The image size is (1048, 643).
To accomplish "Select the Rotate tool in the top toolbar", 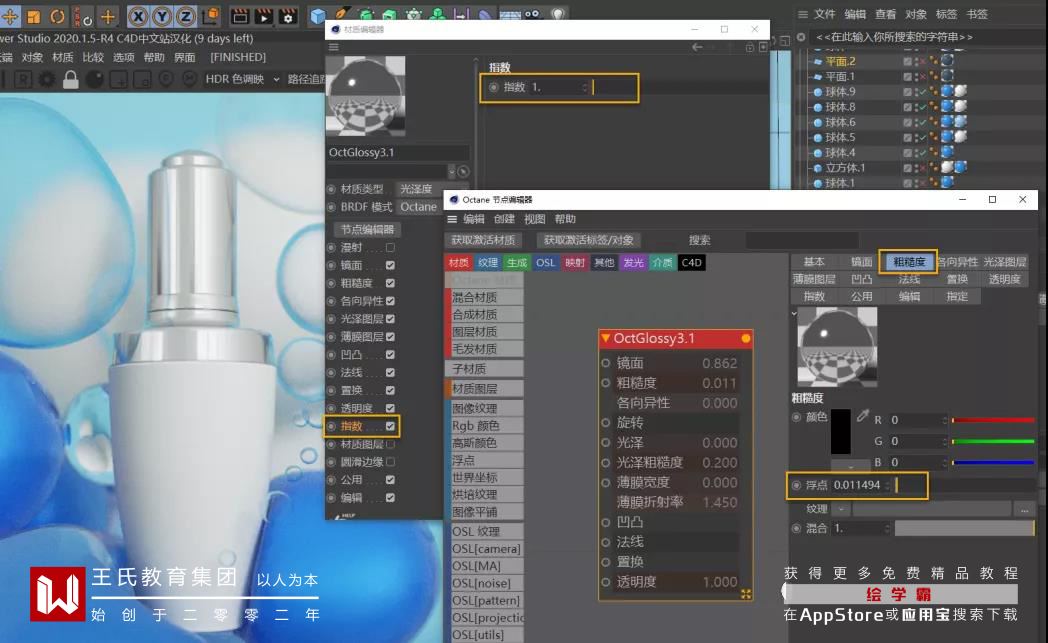I will coord(58,16).
